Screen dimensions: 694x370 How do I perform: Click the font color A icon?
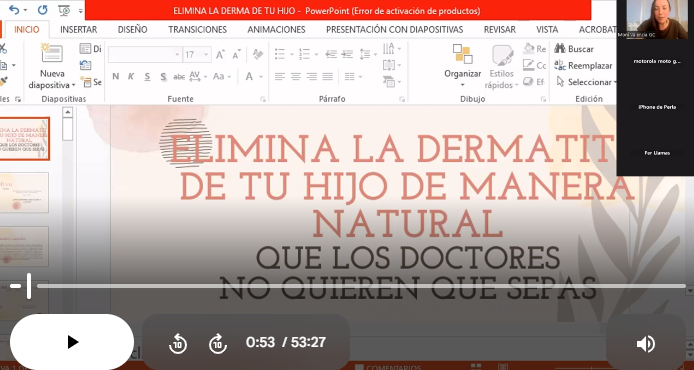(249, 76)
